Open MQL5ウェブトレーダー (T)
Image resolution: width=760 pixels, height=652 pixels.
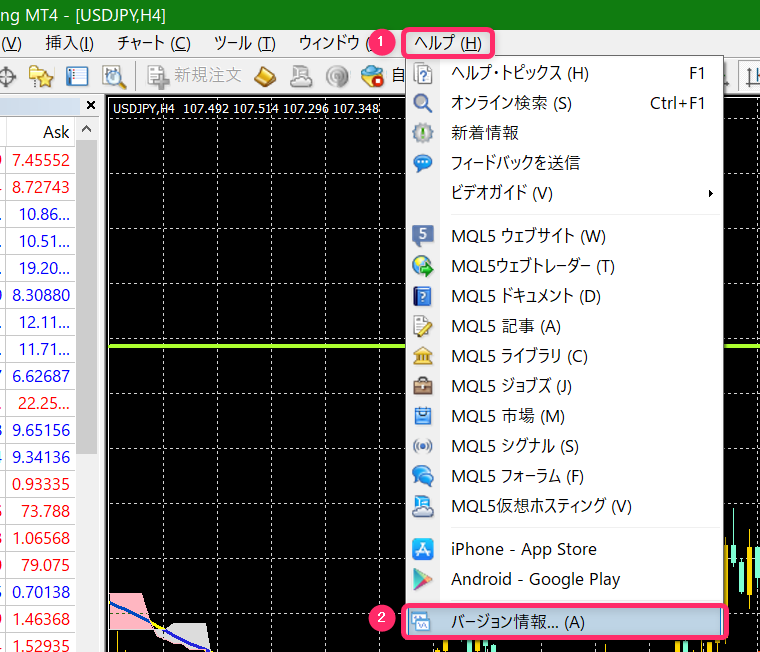(x=565, y=266)
